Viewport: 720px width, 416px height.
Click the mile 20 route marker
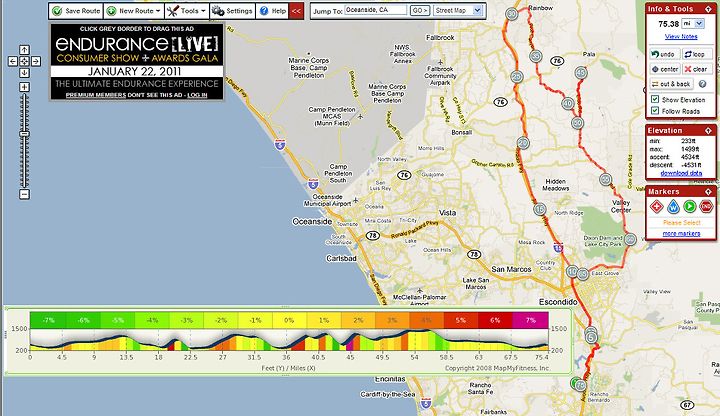point(523,143)
